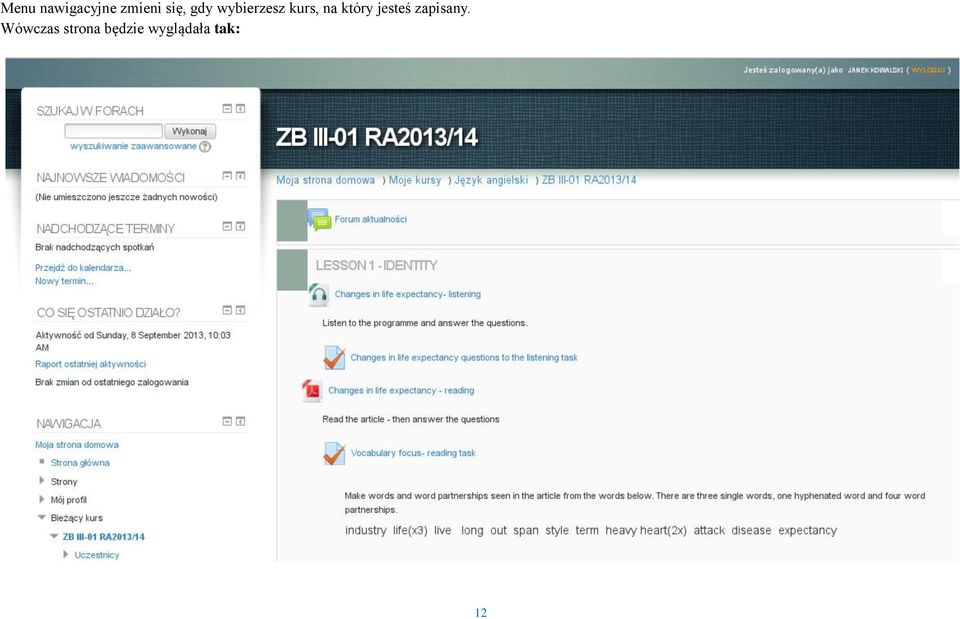Click 'Listen to the programme' instruction text
960x619 pixels.
pyautogui.click(x=425, y=323)
